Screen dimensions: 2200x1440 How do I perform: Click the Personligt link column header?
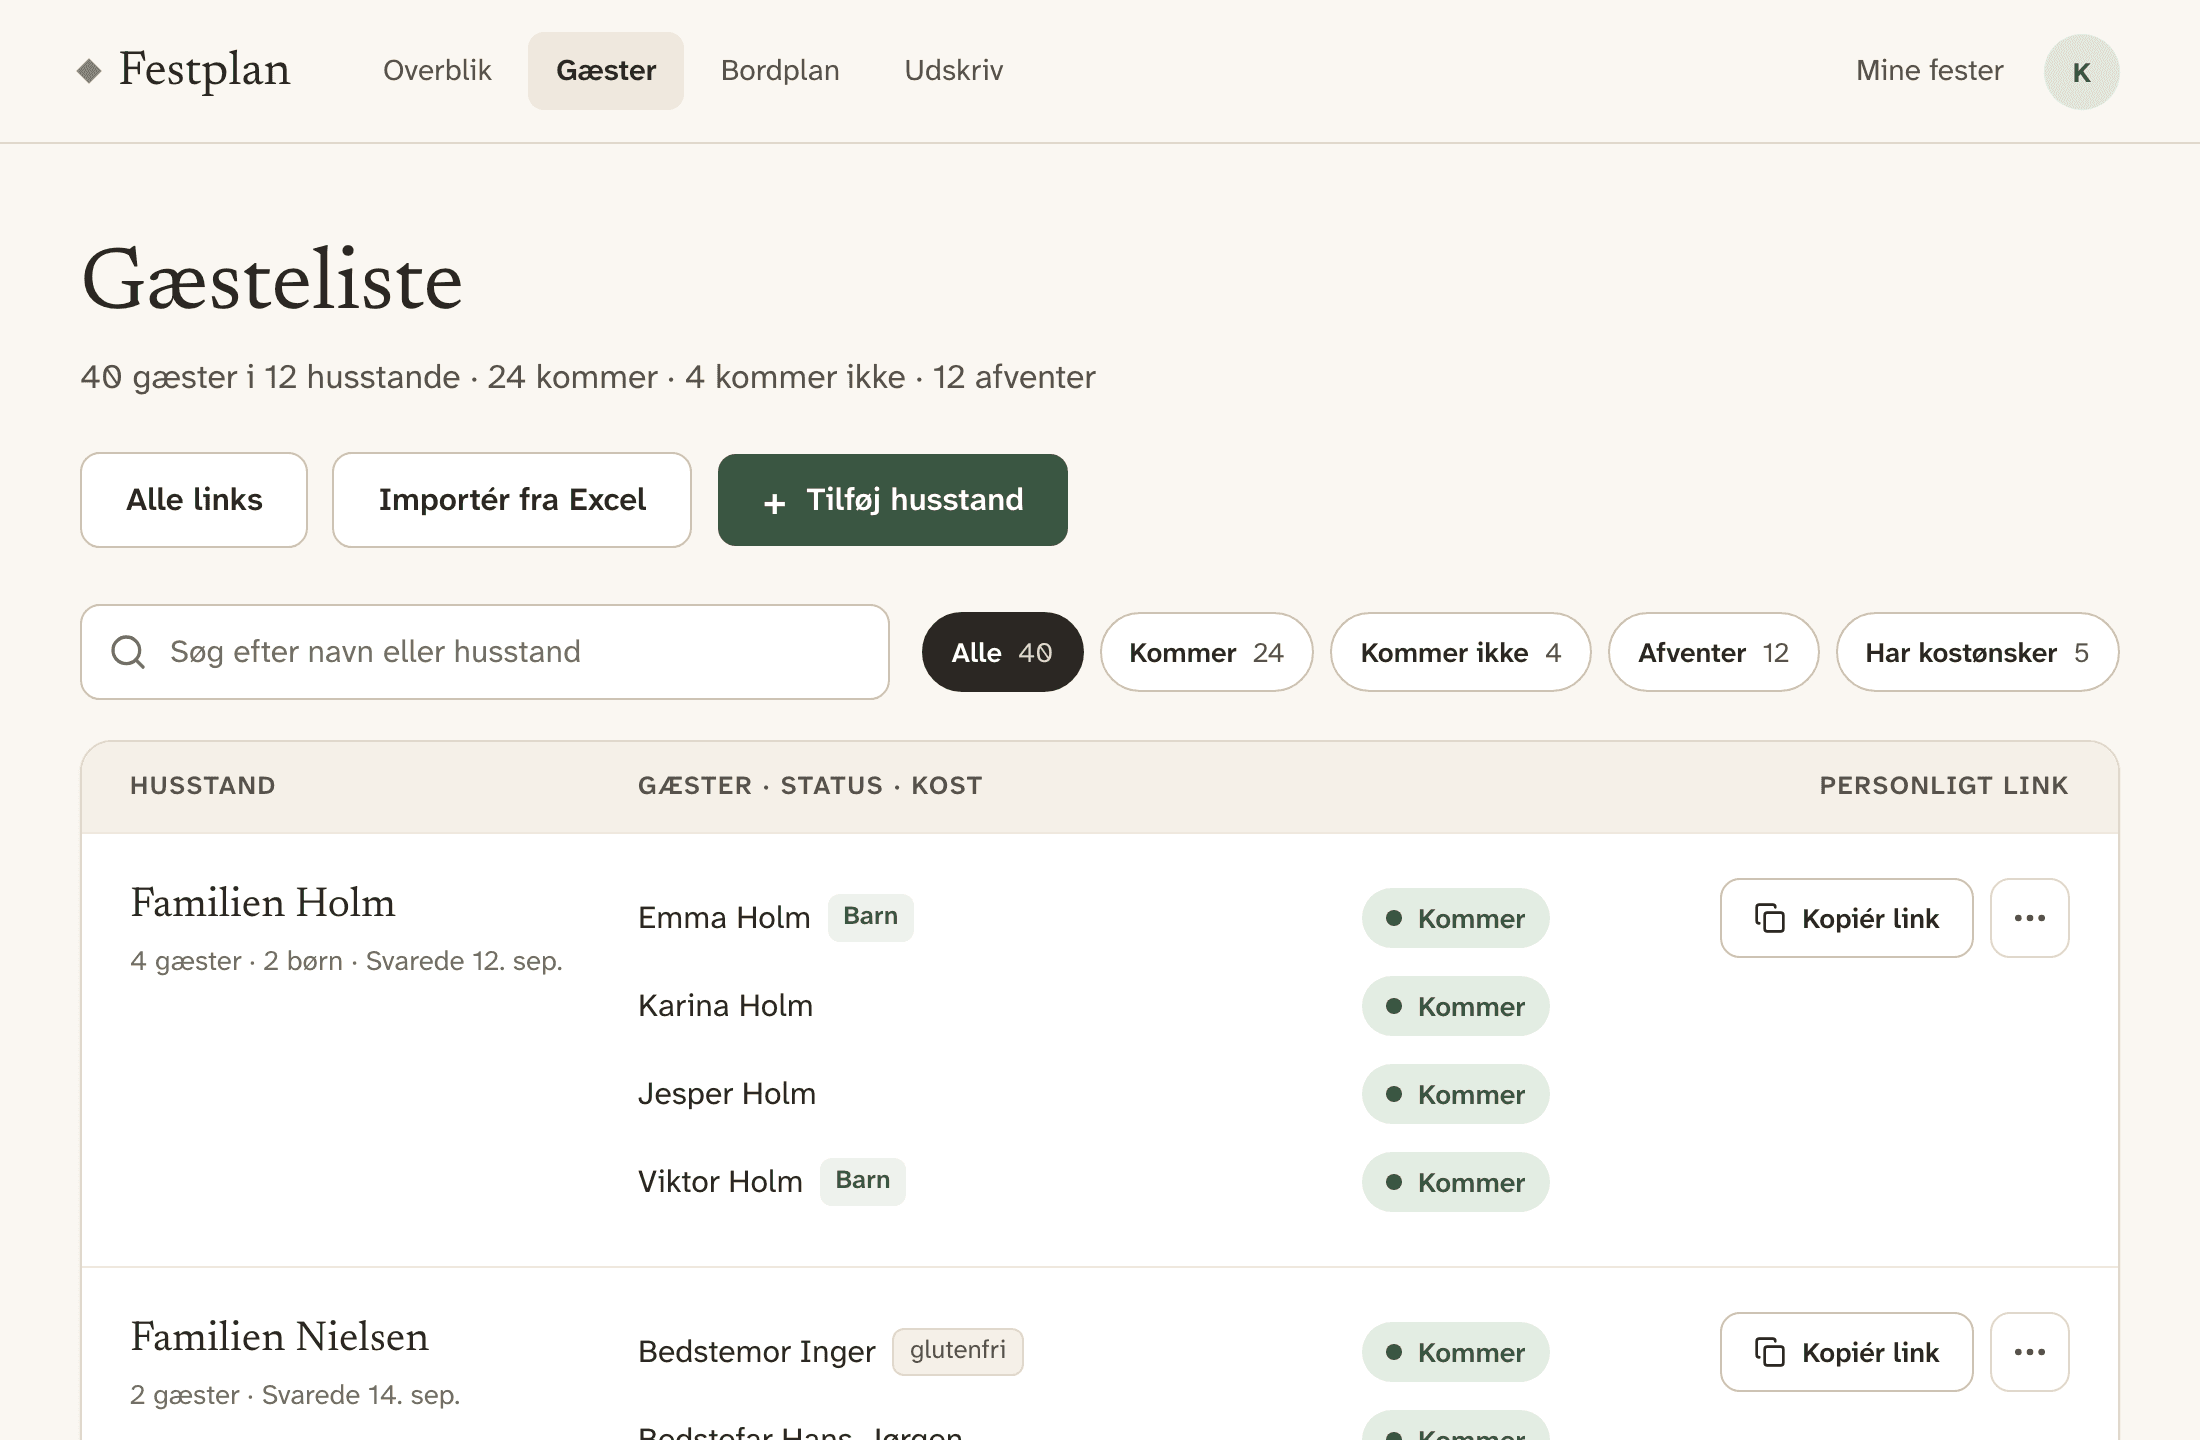(1944, 786)
